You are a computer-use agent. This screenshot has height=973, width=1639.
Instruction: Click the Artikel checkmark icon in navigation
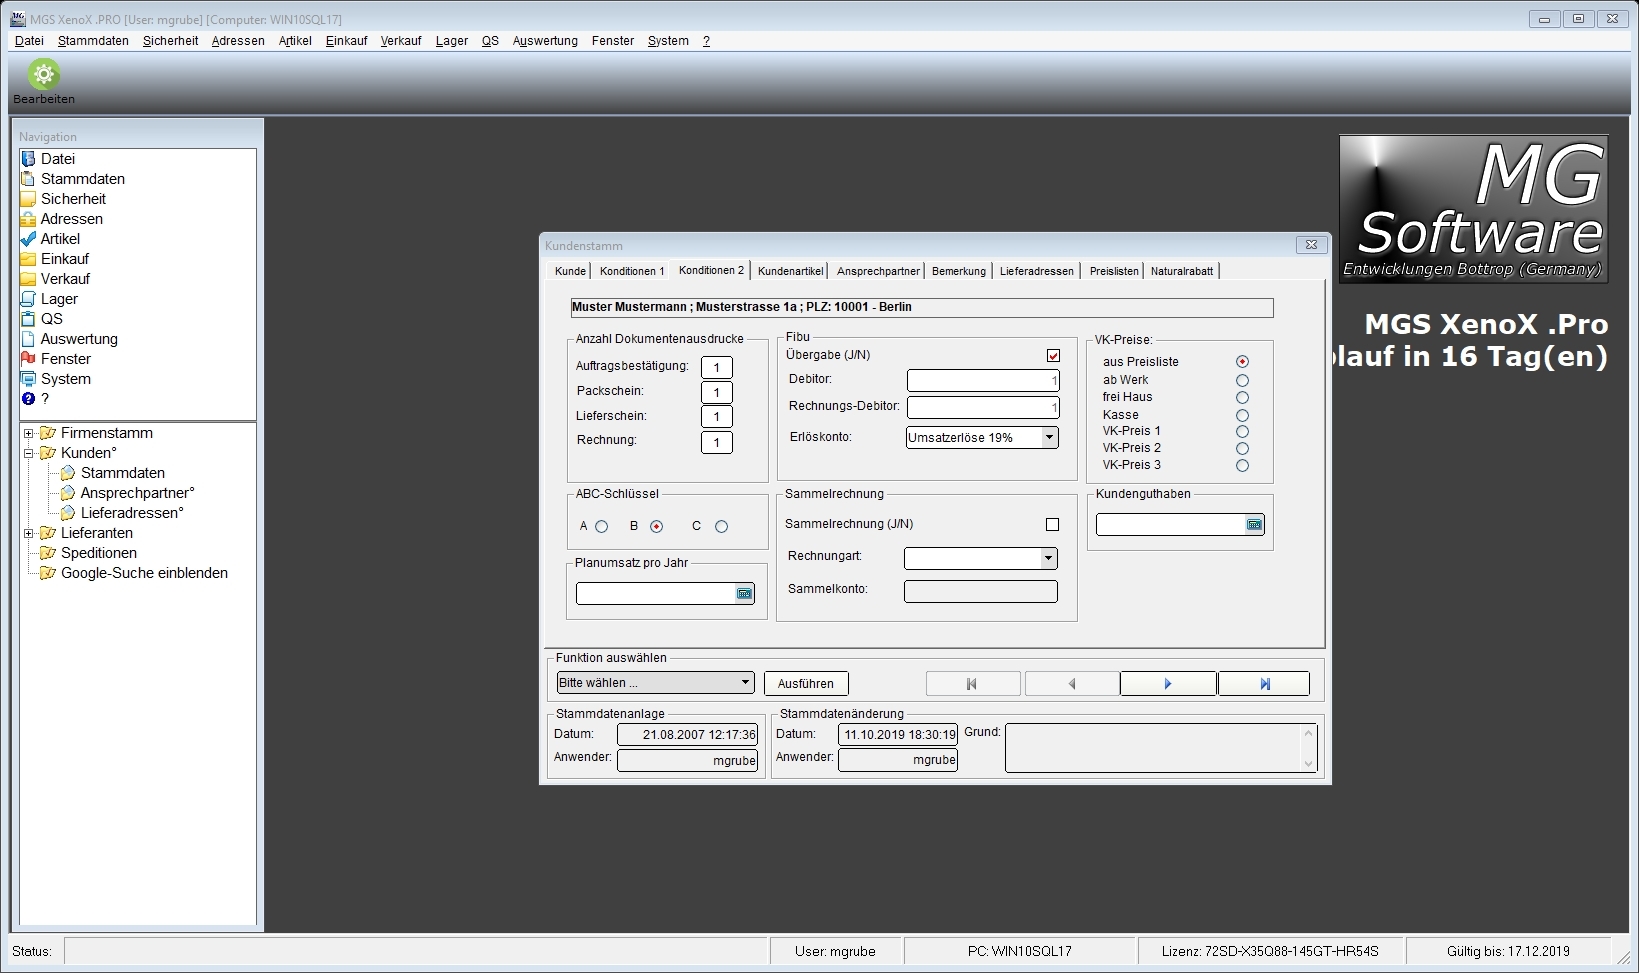coord(28,239)
